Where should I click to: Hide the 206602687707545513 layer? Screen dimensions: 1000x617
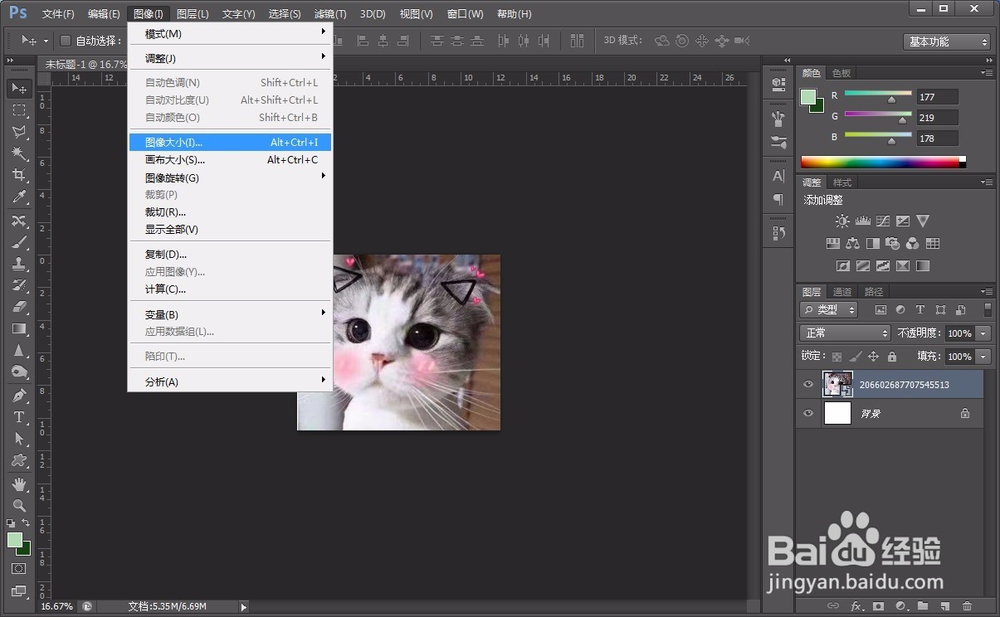(808, 384)
